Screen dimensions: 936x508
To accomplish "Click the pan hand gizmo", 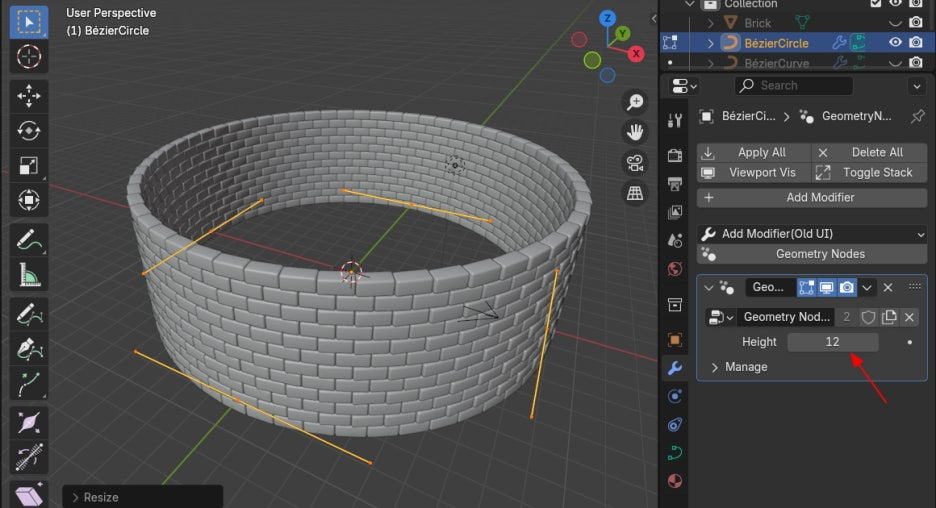I will point(635,132).
